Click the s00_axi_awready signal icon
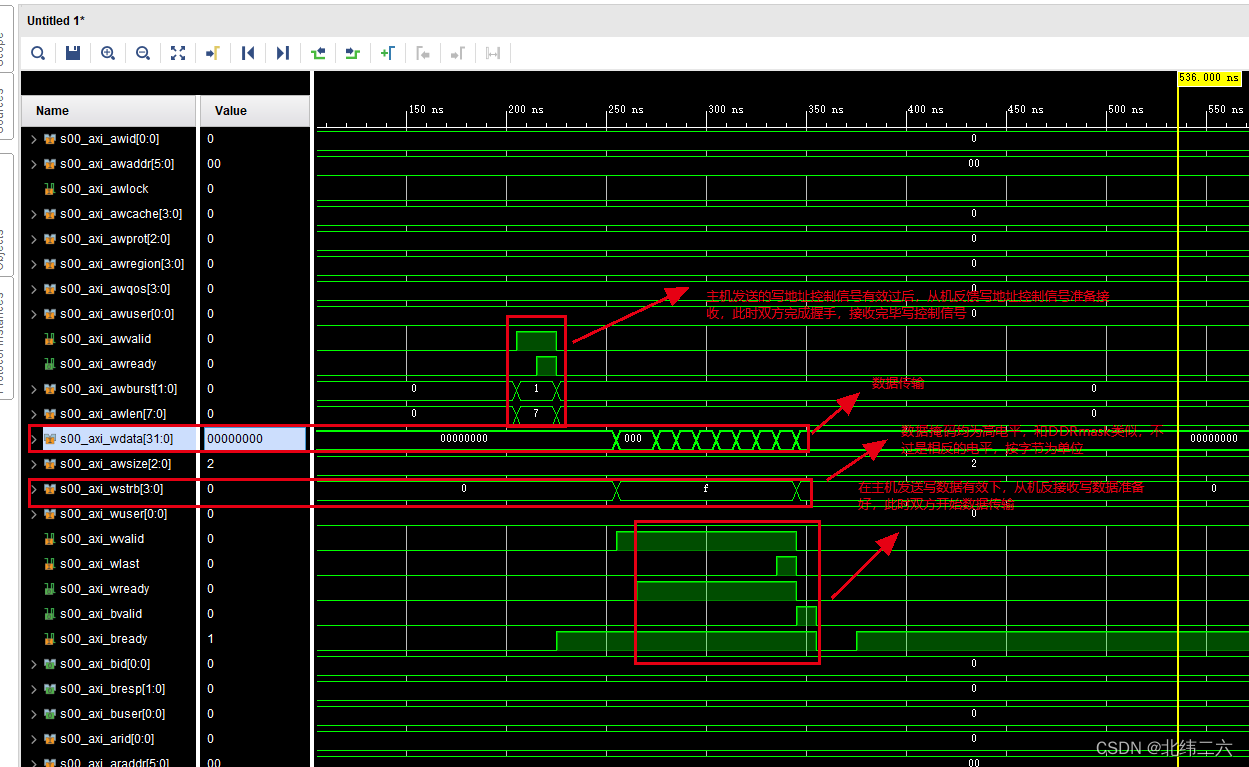The image size is (1249, 767). (49, 364)
